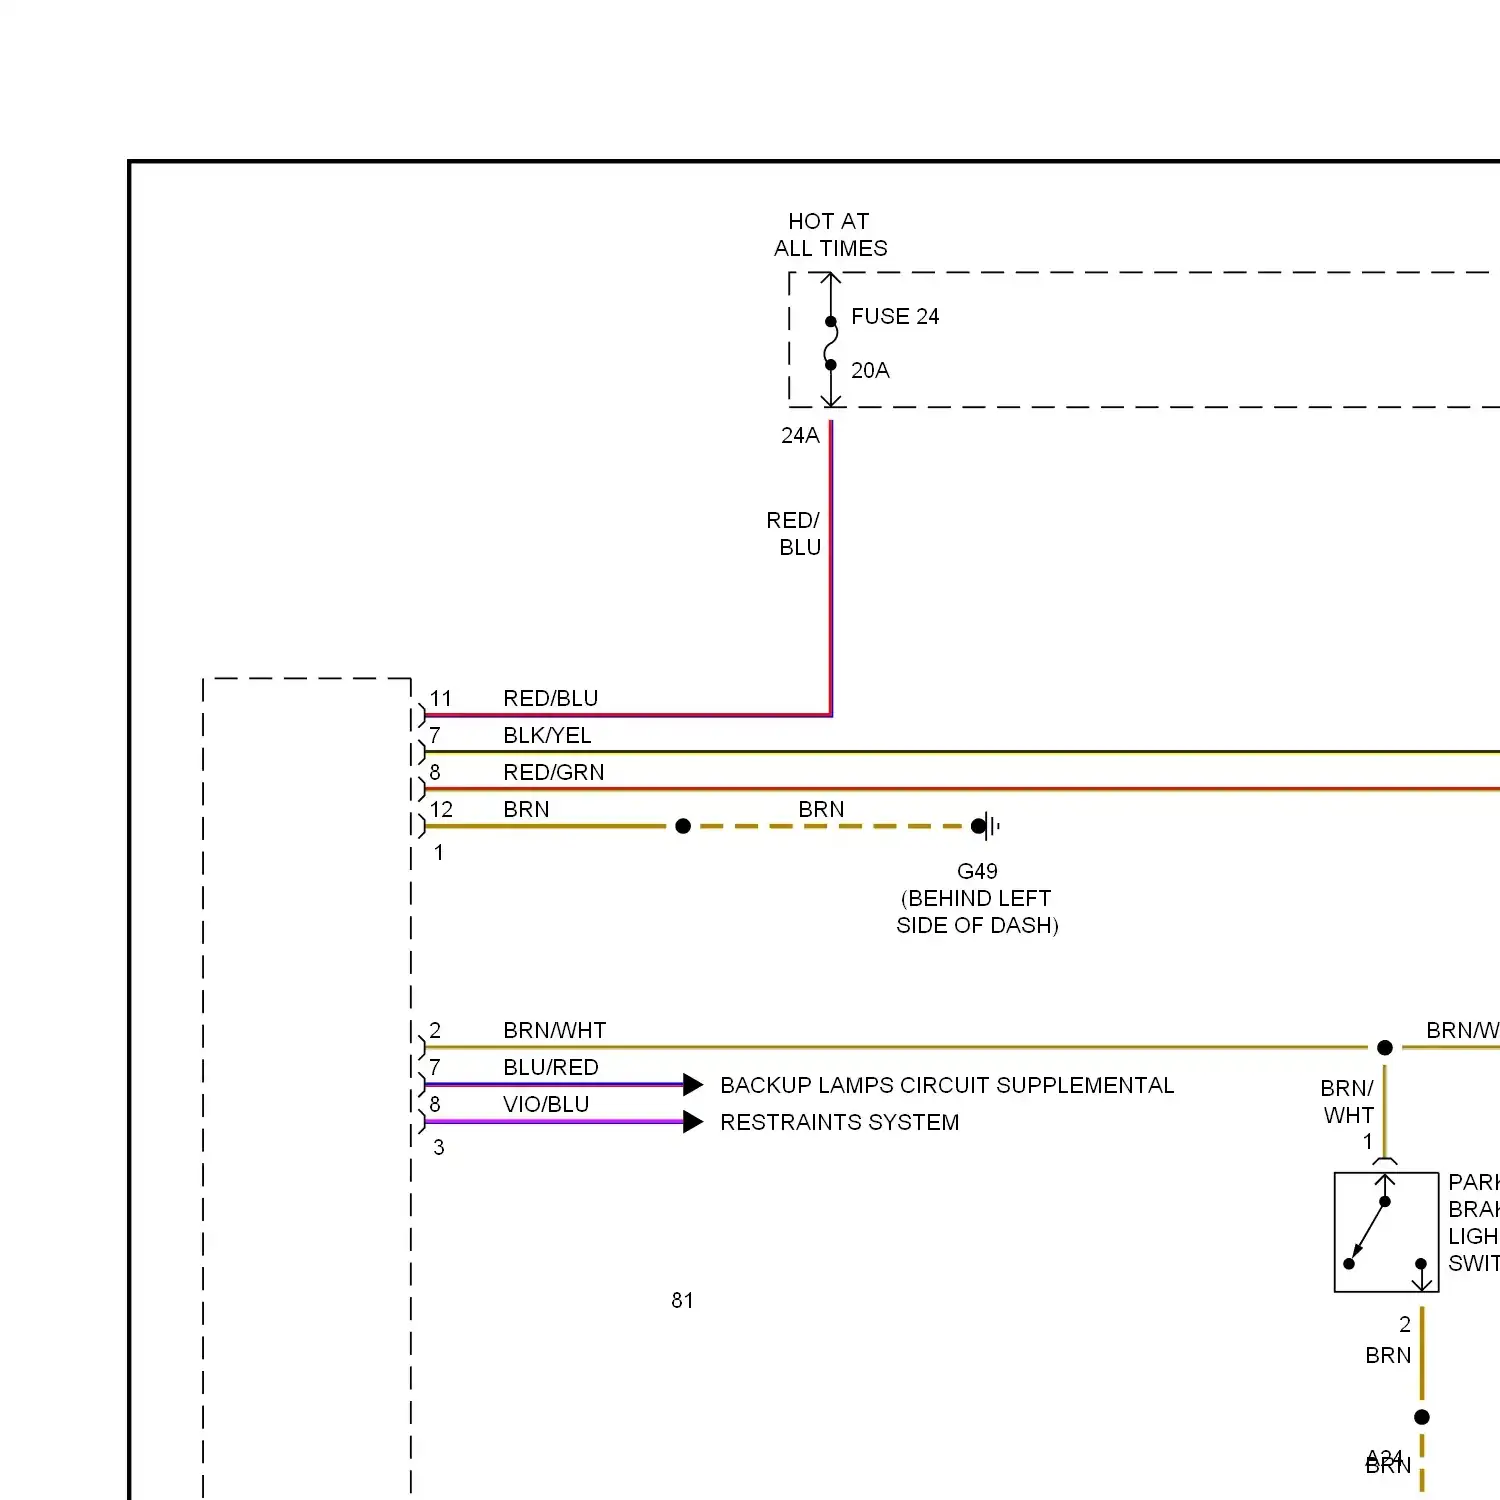Click the arrowhead ending the VIO/BLU wire

pos(693,1122)
